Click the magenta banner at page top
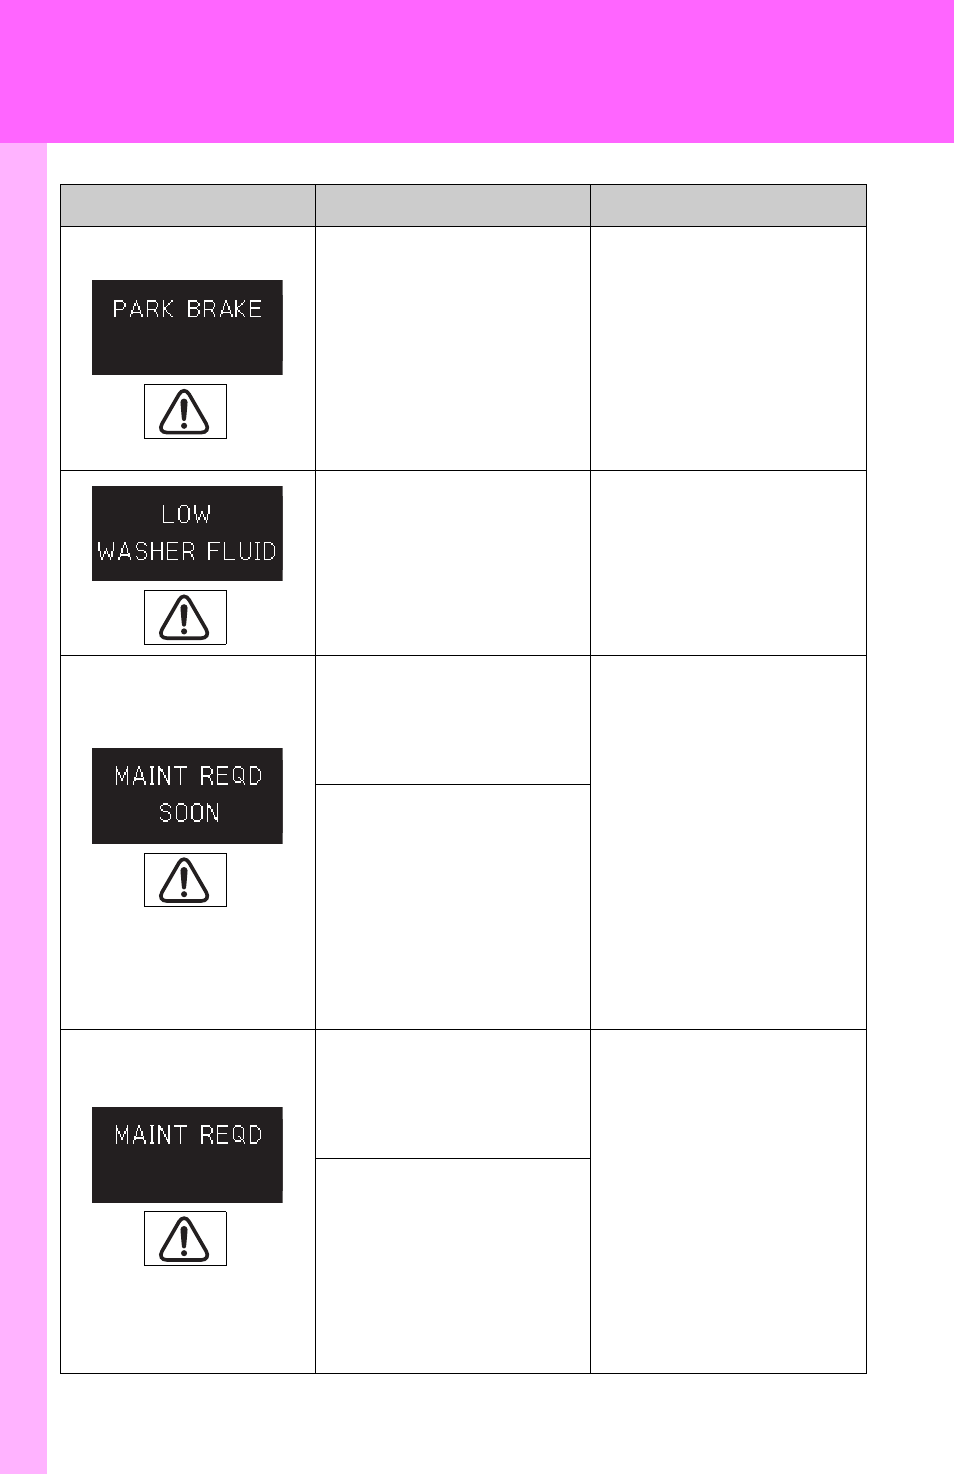 coord(477,71)
